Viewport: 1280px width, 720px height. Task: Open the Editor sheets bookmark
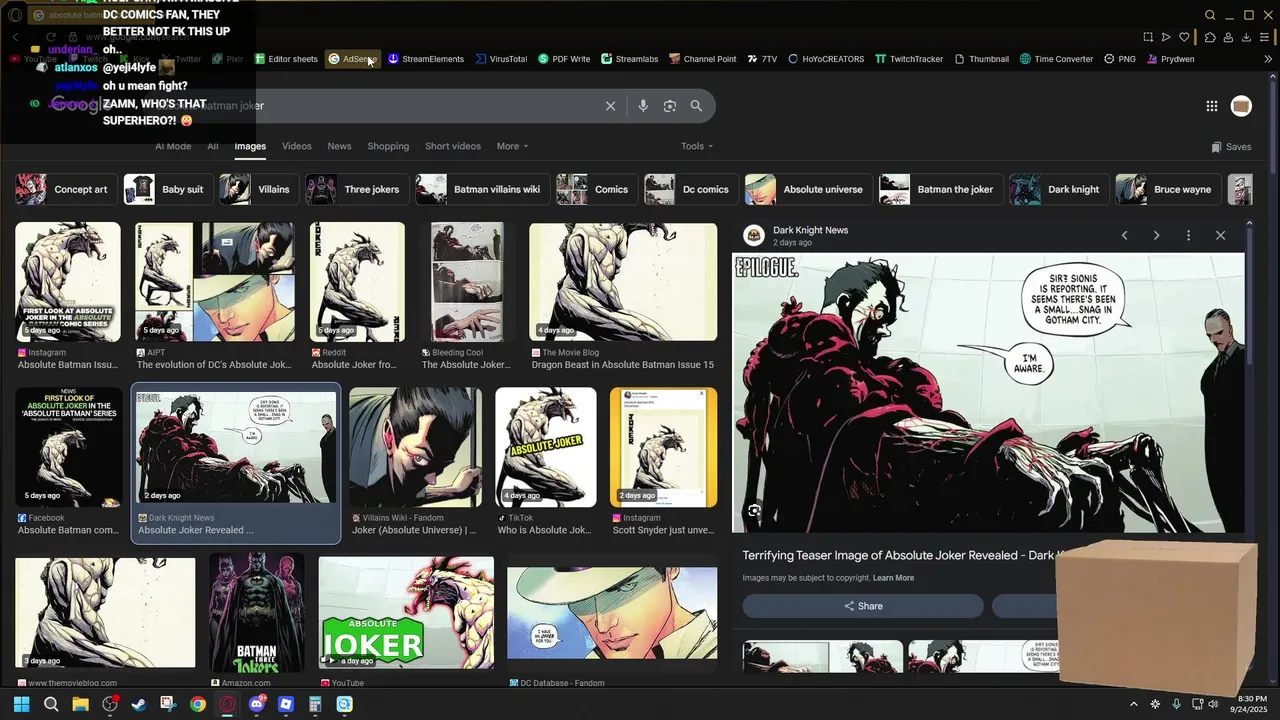[286, 59]
